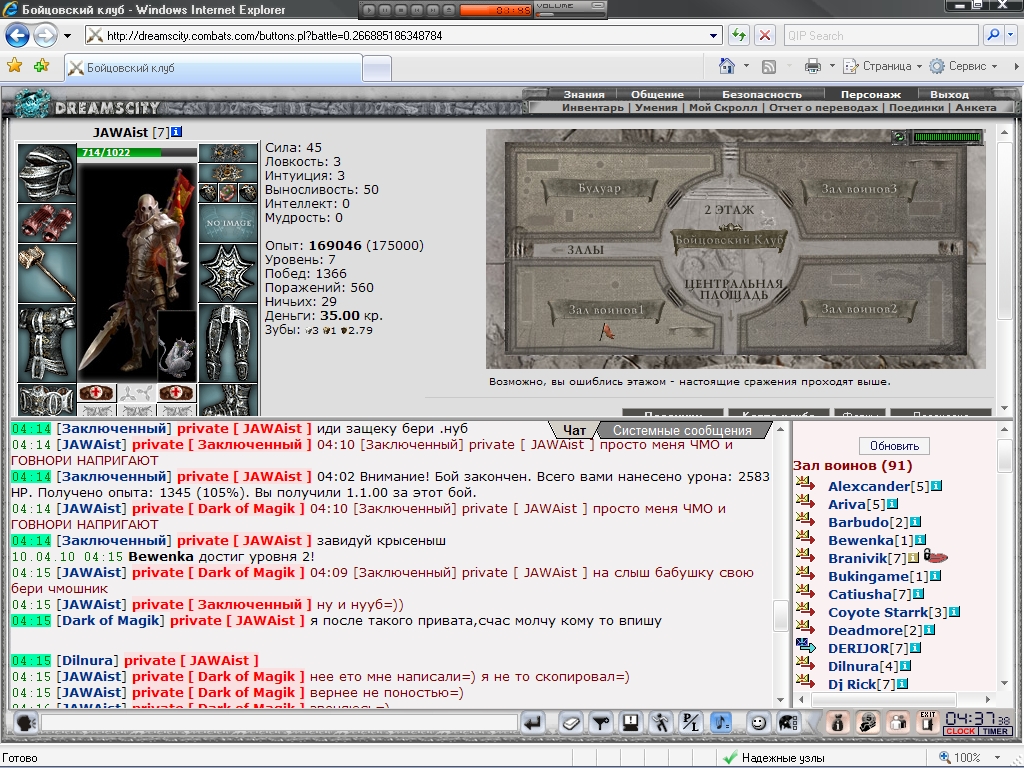Focus the chat message input field
Screen dimensions: 1024x768
click(x=278, y=723)
